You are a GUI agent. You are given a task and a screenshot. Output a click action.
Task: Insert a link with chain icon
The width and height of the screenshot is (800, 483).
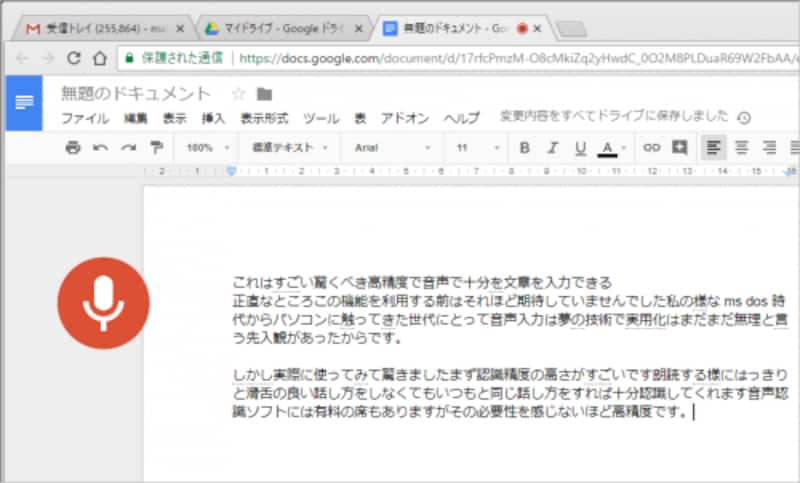[651, 148]
